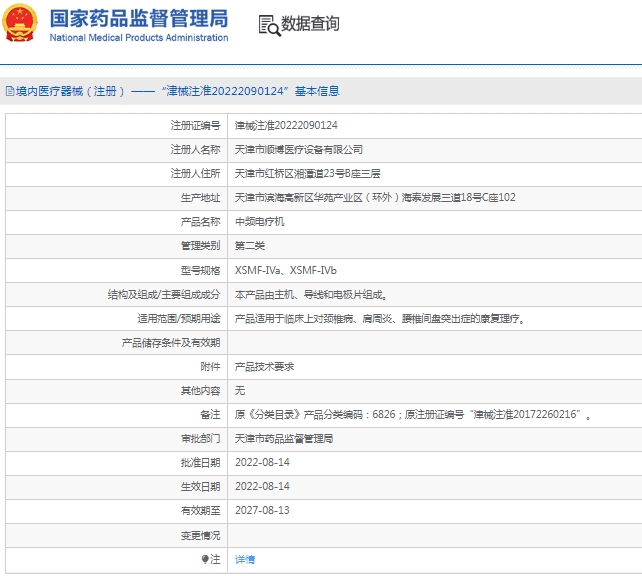Click the 审批部门 label
The width and height of the screenshot is (642, 576).
[200, 438]
